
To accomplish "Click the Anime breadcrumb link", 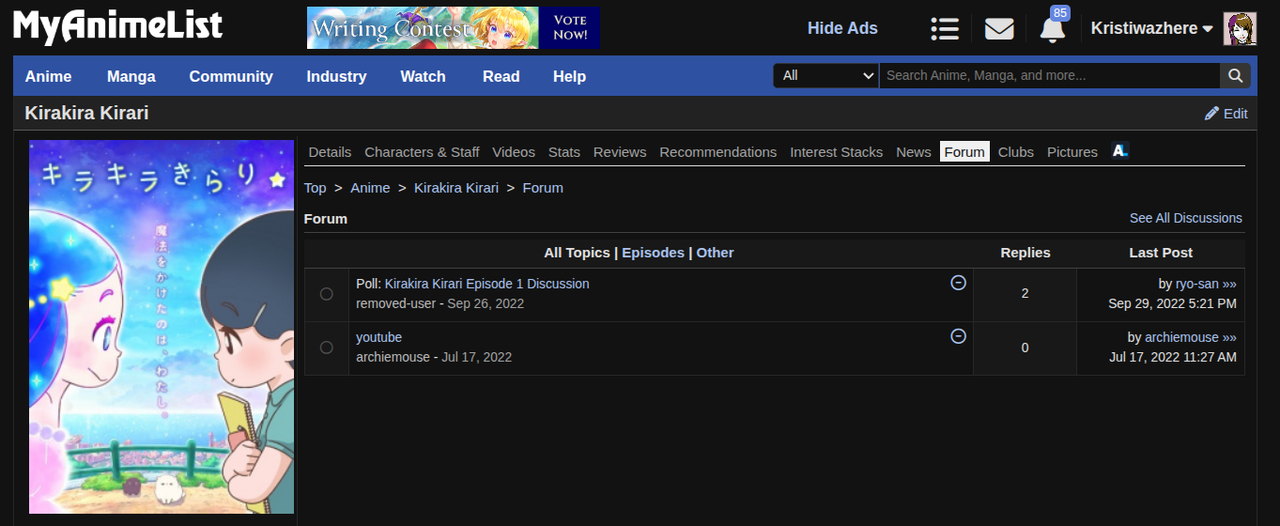I will (370, 188).
